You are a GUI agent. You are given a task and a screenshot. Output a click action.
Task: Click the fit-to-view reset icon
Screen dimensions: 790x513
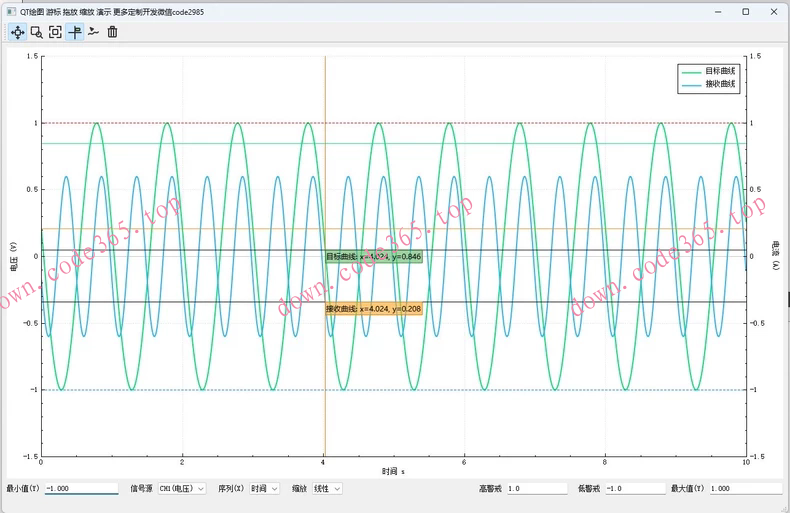tap(55, 32)
